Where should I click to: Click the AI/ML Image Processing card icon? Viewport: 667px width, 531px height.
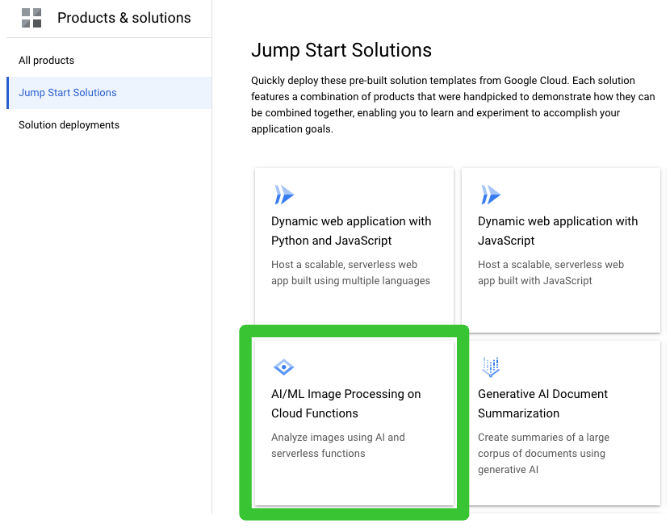tap(284, 367)
